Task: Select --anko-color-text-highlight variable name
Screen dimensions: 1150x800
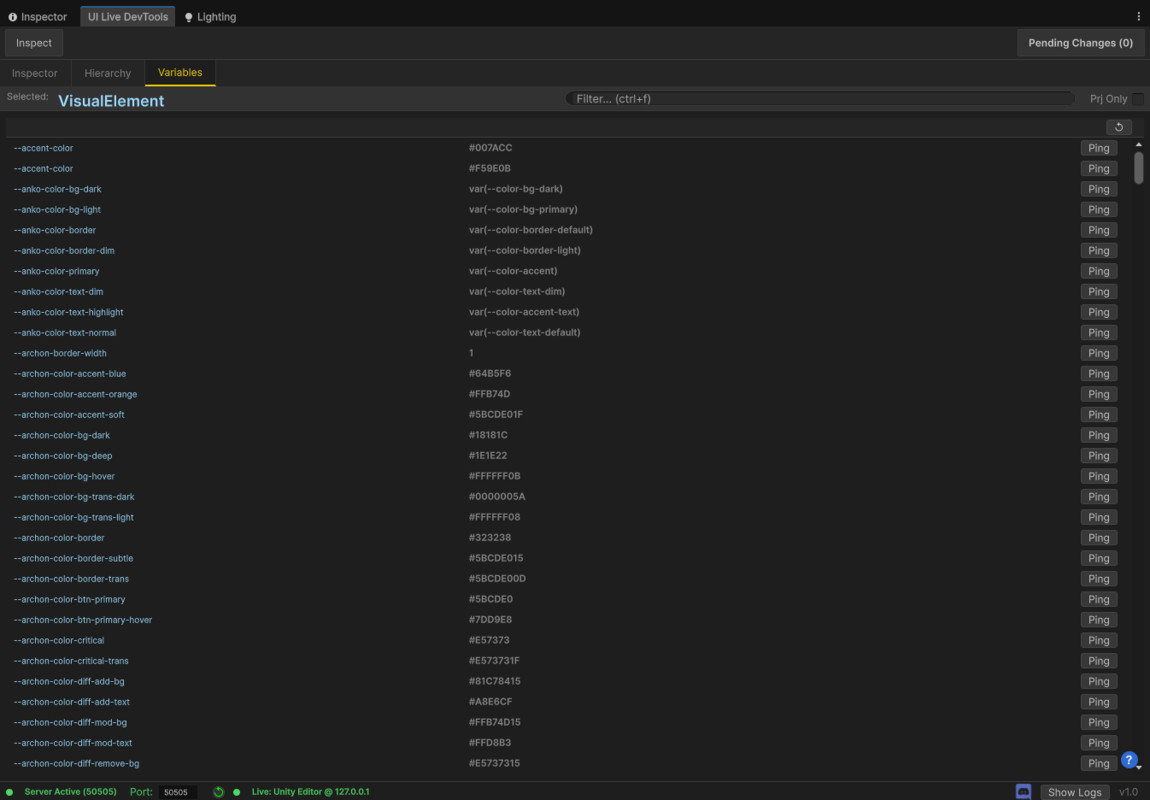Action: [x=68, y=312]
